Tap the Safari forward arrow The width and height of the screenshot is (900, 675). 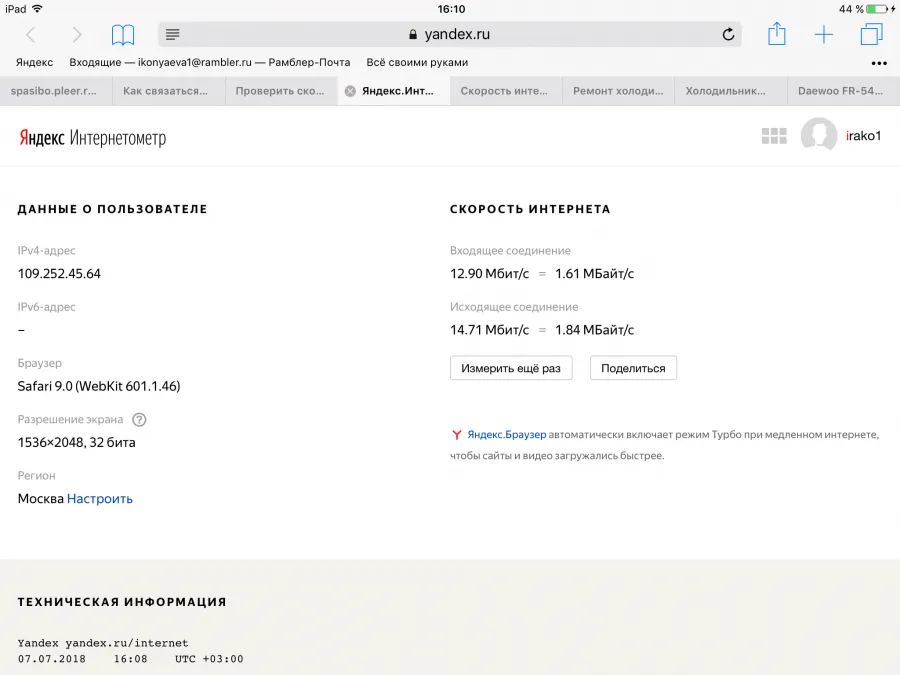76,34
